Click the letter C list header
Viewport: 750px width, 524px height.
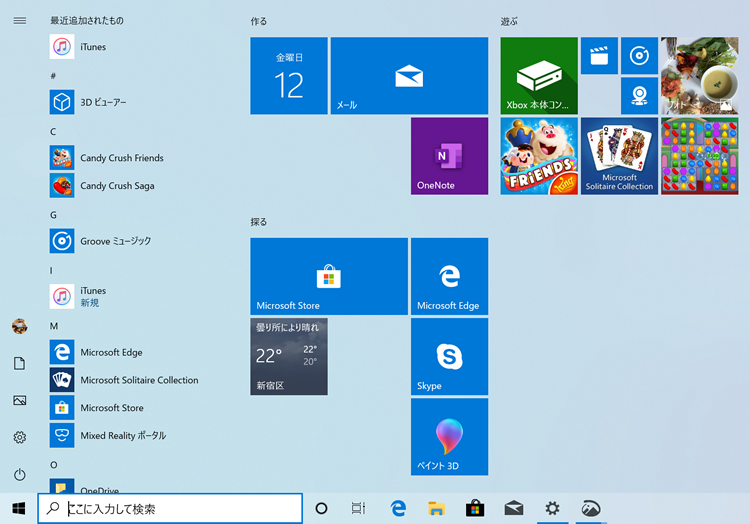pyautogui.click(x=53, y=131)
